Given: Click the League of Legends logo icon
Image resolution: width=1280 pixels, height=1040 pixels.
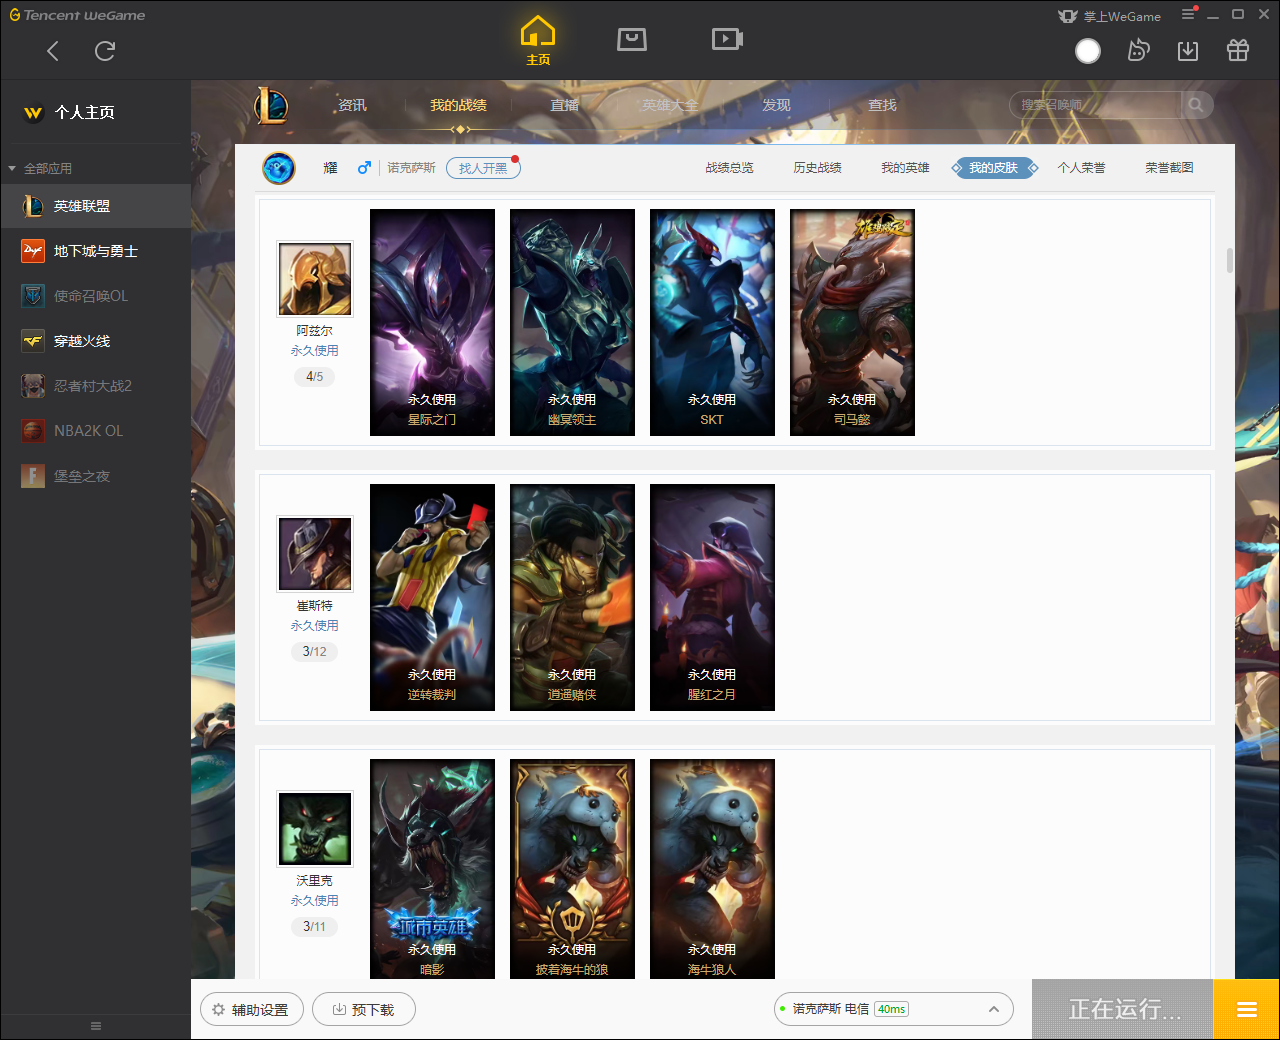Looking at the screenshot, I should [271, 105].
